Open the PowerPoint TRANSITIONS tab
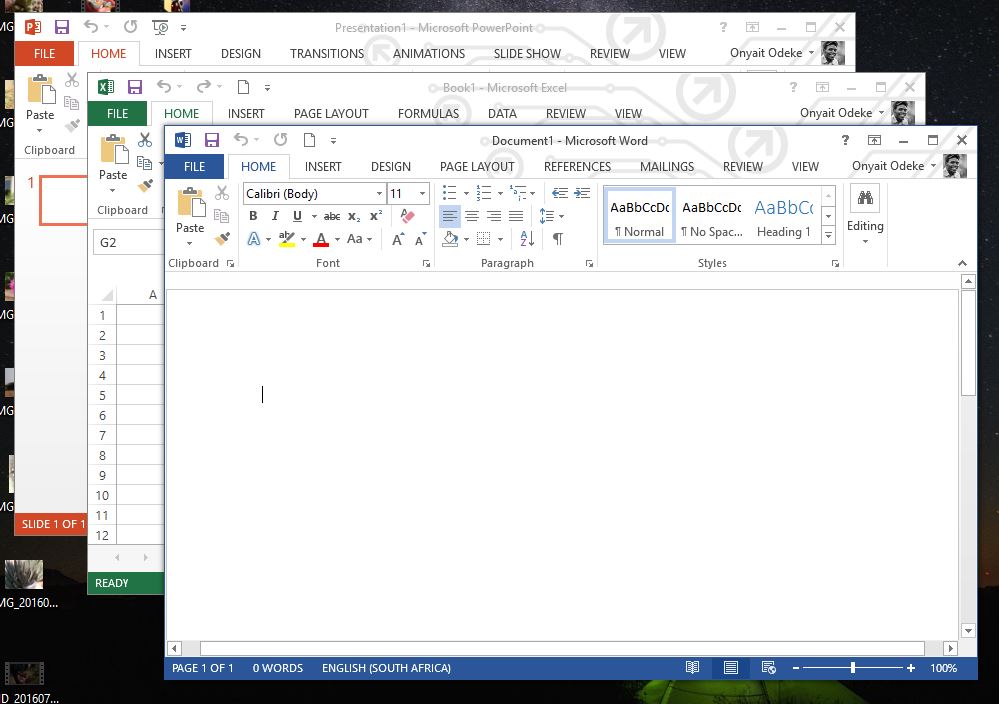The width and height of the screenshot is (999, 704). (x=327, y=54)
